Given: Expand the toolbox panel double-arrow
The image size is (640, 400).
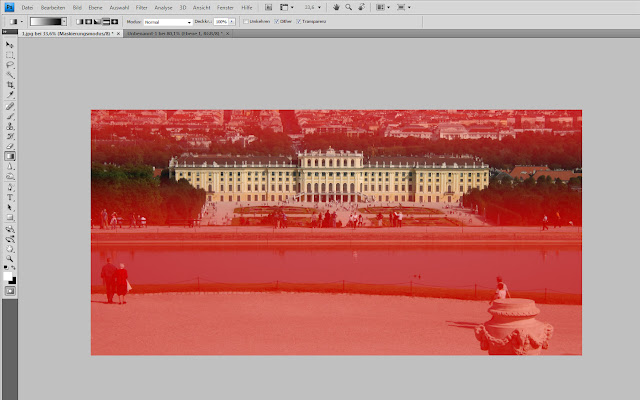Looking at the screenshot, I should click(x=5, y=31).
